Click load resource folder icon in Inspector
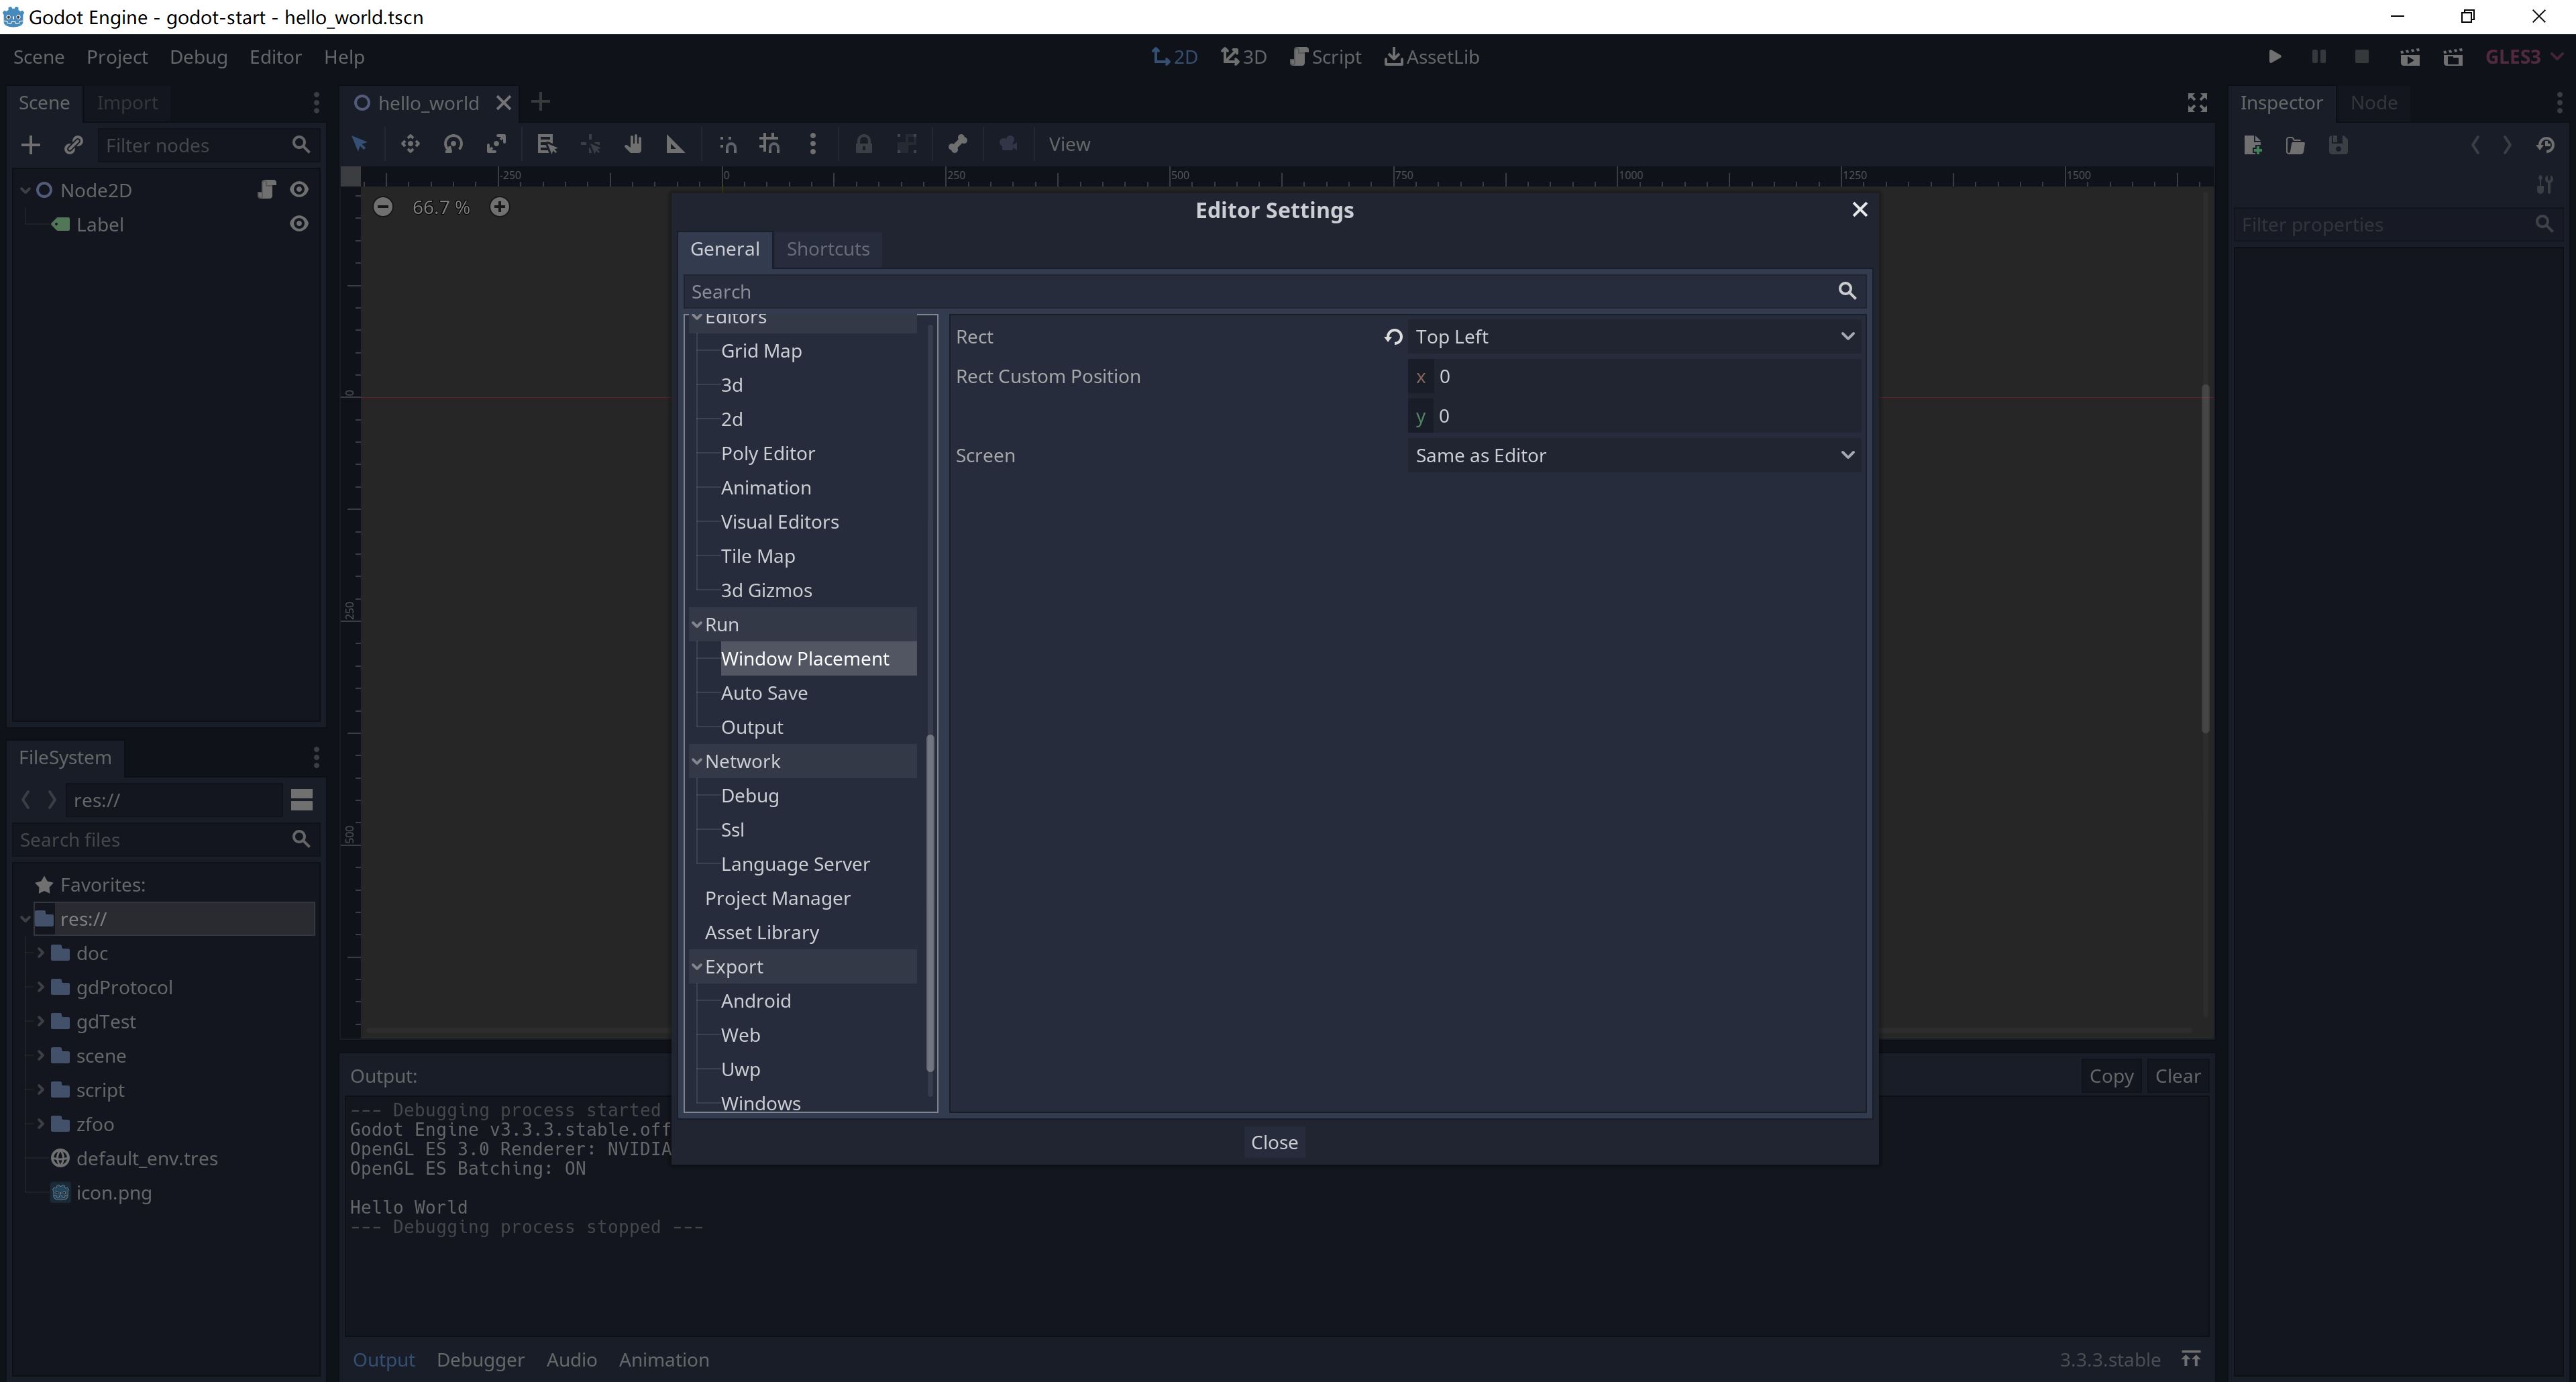The width and height of the screenshot is (2576, 1382). [x=2296, y=145]
